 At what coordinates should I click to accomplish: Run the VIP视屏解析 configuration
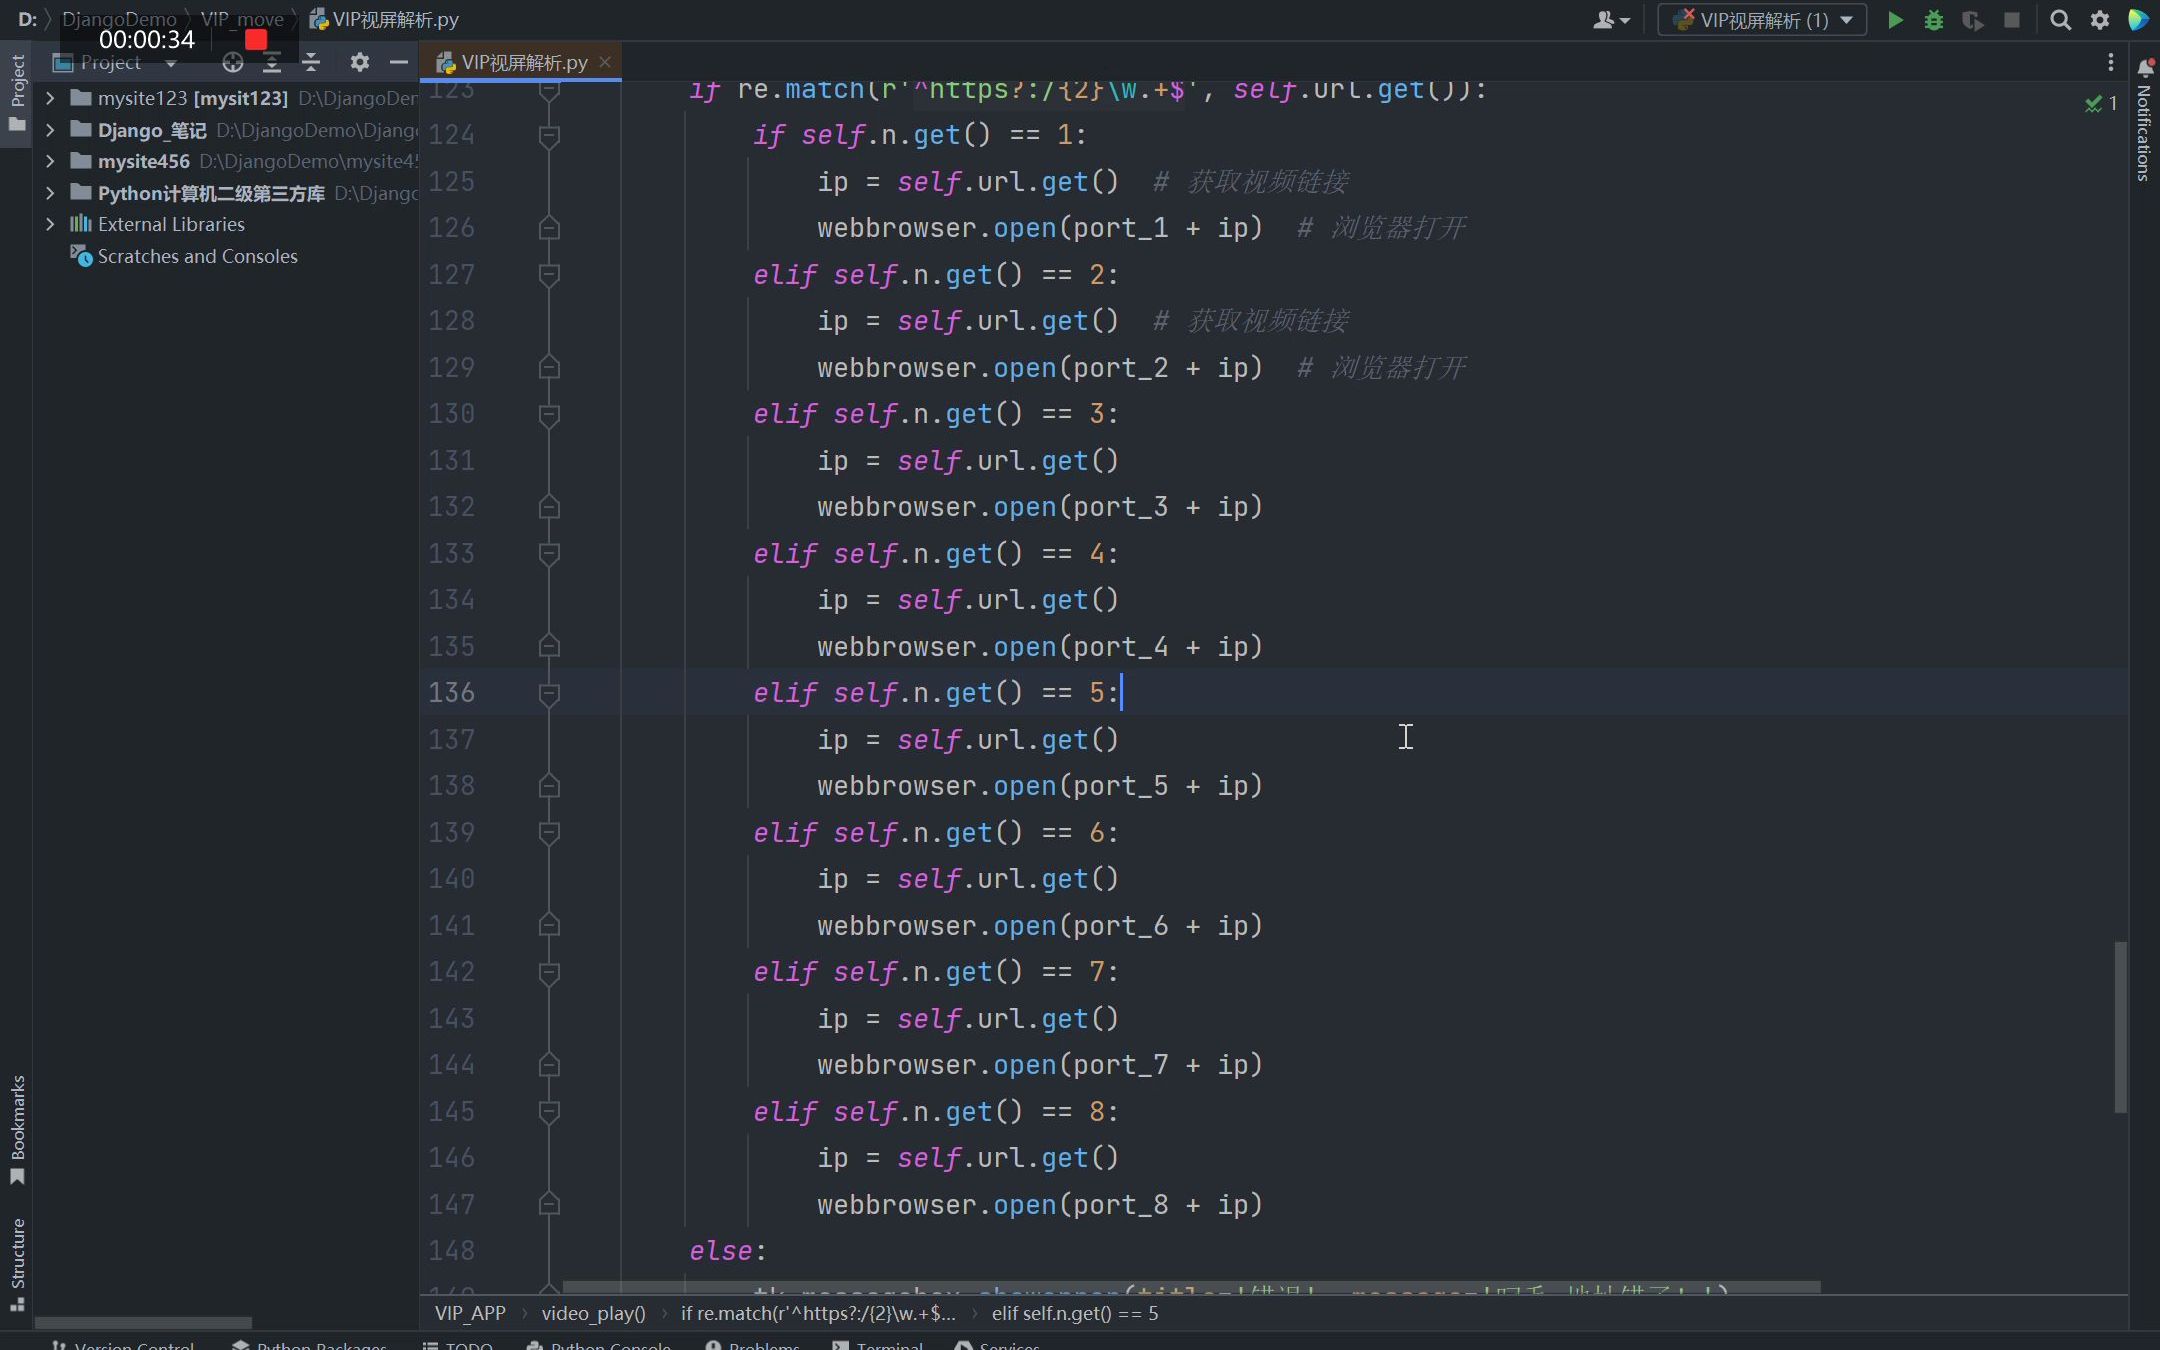pos(1895,20)
